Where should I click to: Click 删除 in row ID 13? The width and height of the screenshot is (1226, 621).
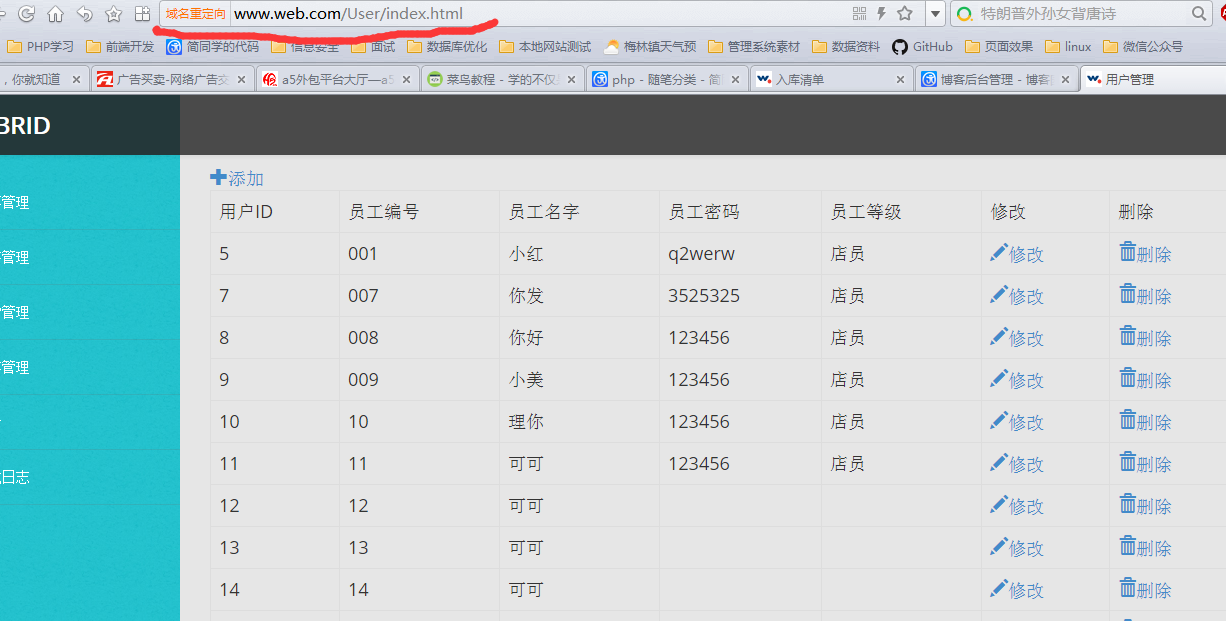pyautogui.click(x=1145, y=548)
